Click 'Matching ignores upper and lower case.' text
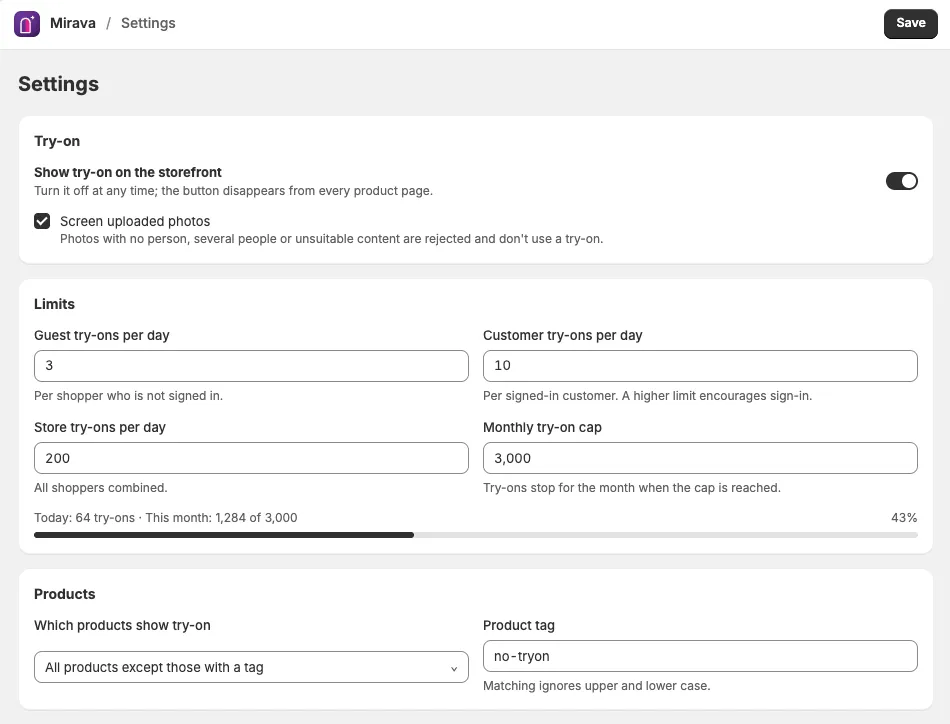This screenshot has width=950, height=724. tap(596, 686)
